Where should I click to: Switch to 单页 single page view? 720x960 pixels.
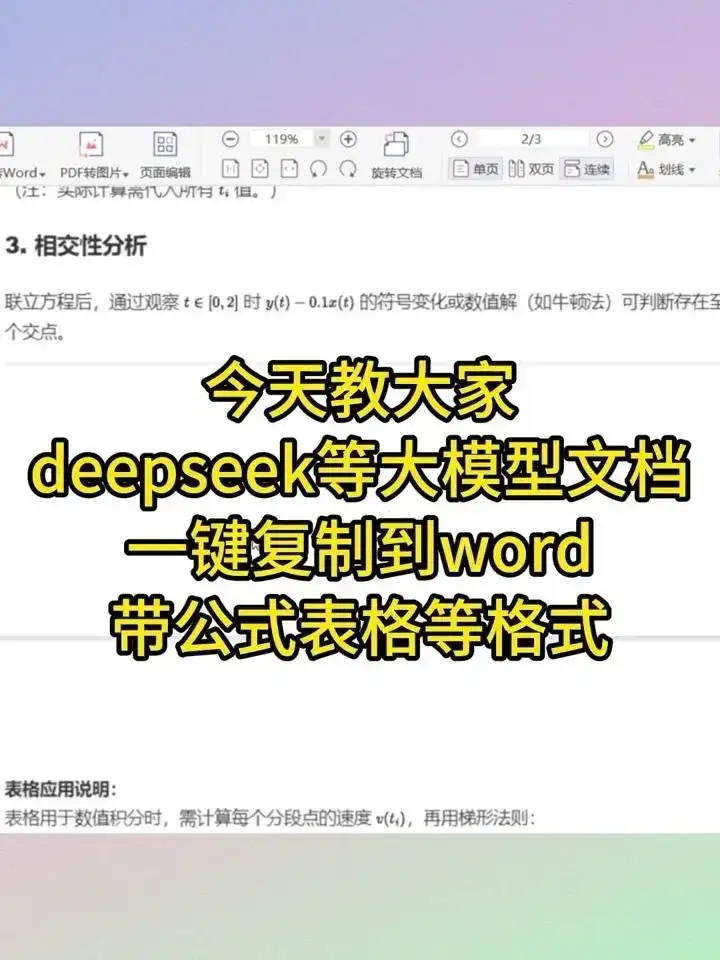point(475,168)
